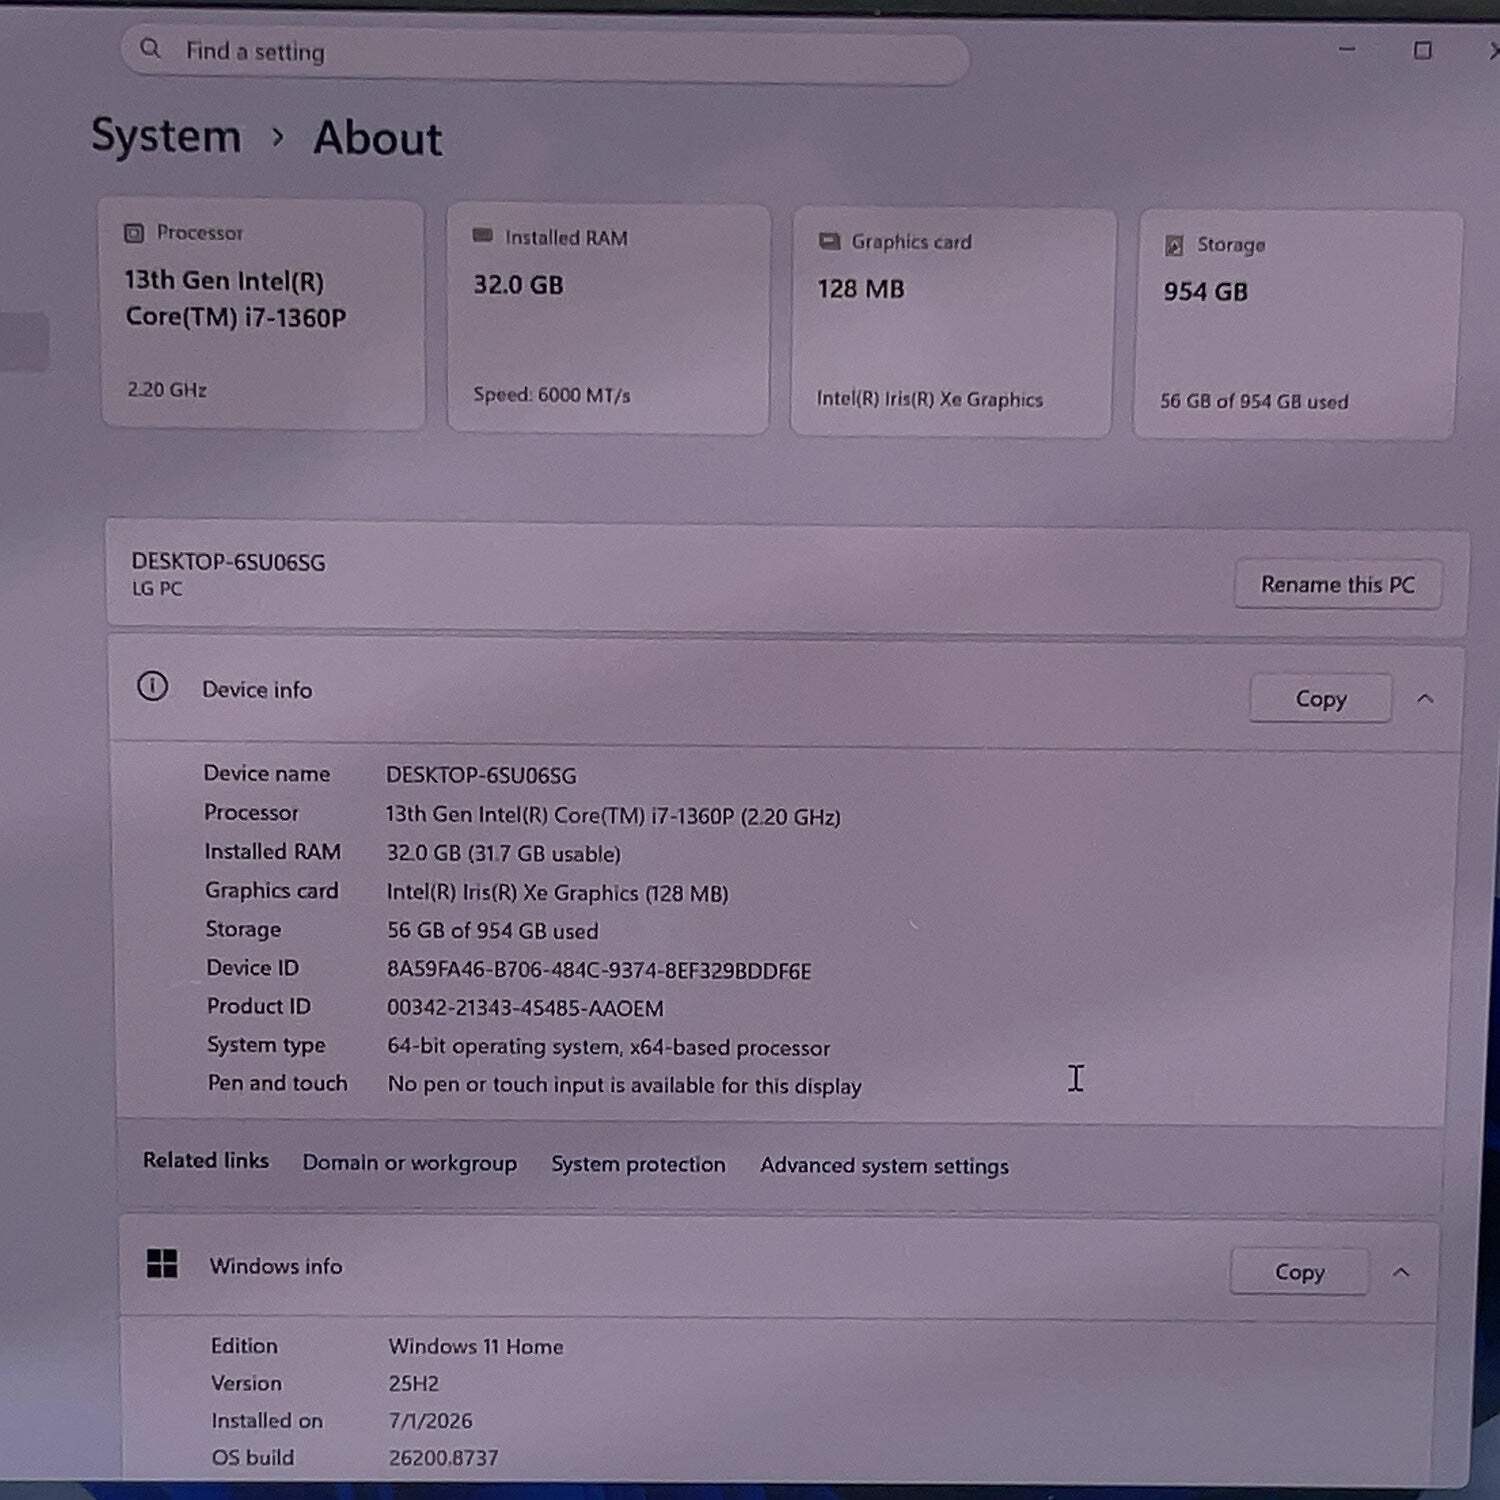
Task: Click '64-bit operating system, x64-based processor' text
Action: tap(608, 1047)
